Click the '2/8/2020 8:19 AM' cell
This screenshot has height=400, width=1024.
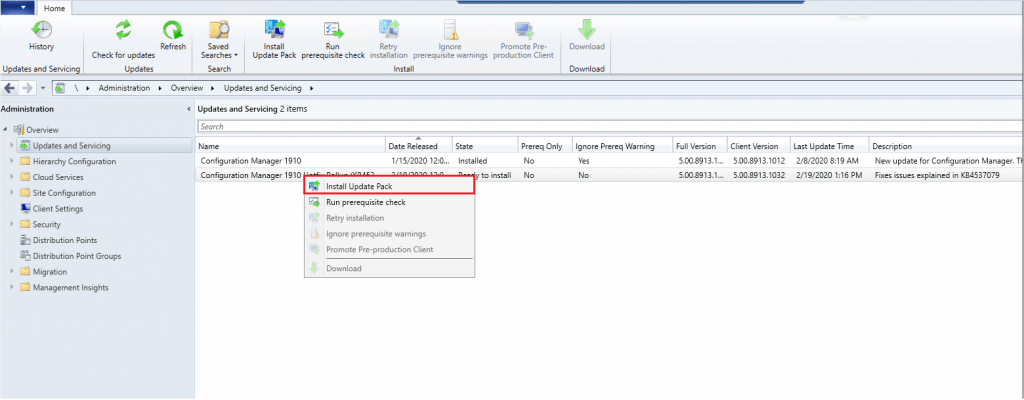pyautogui.click(x=826, y=160)
